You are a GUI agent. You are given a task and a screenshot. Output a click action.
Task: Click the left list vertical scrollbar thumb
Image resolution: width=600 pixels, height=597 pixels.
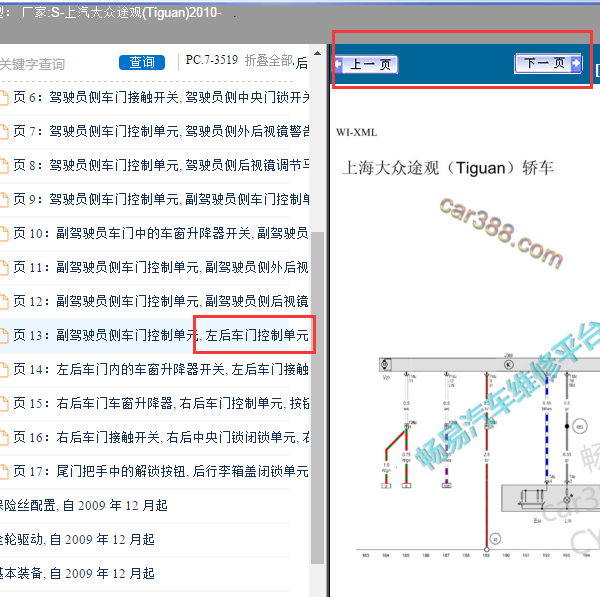317,397
